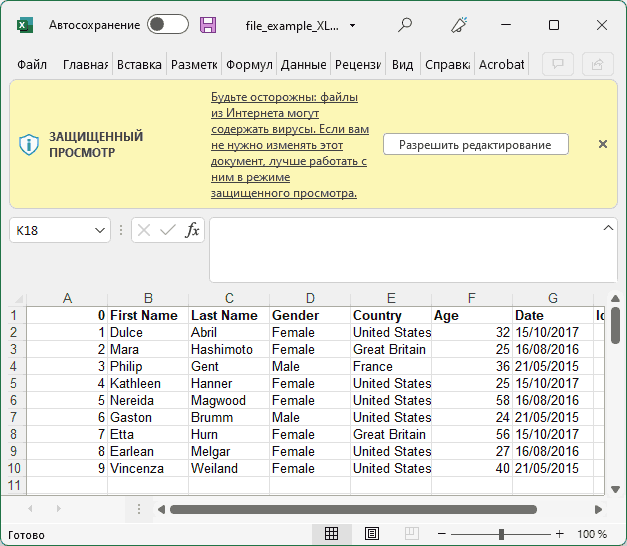Viewport: 627px width, 546px height.
Task: Switch to Page Break Preview icon
Action: click(411, 534)
